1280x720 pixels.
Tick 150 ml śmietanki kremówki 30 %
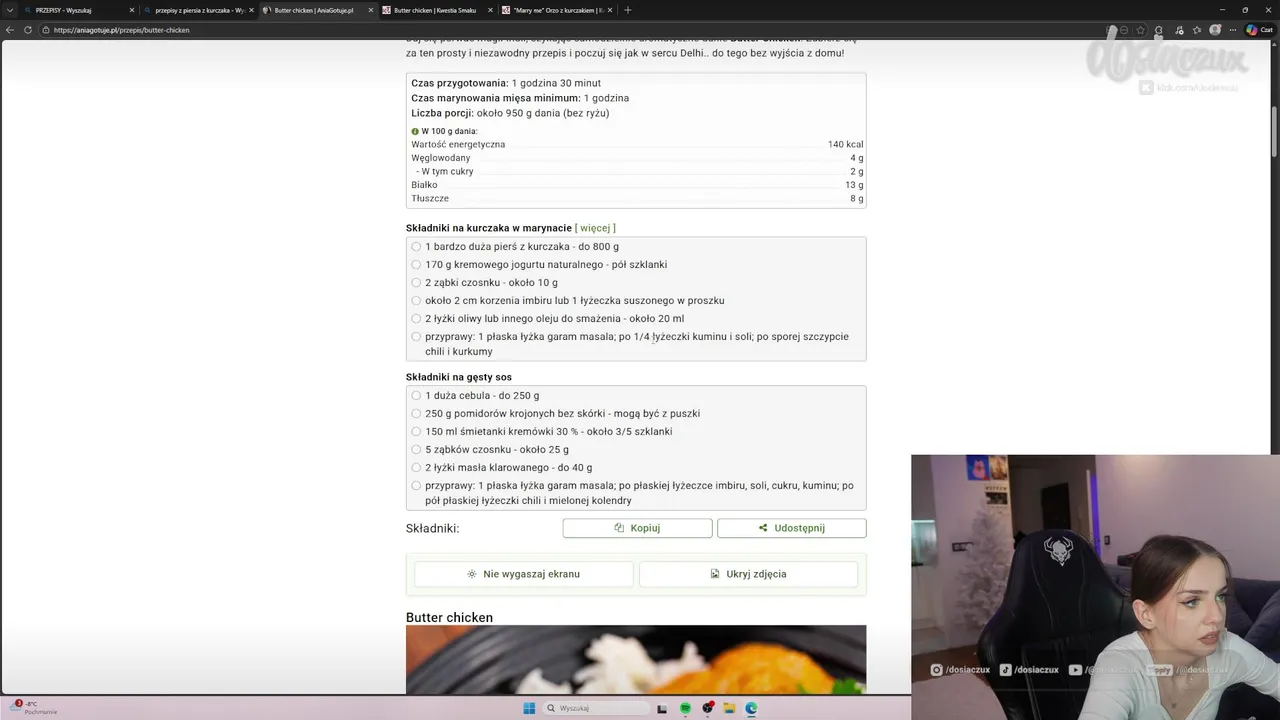point(416,432)
